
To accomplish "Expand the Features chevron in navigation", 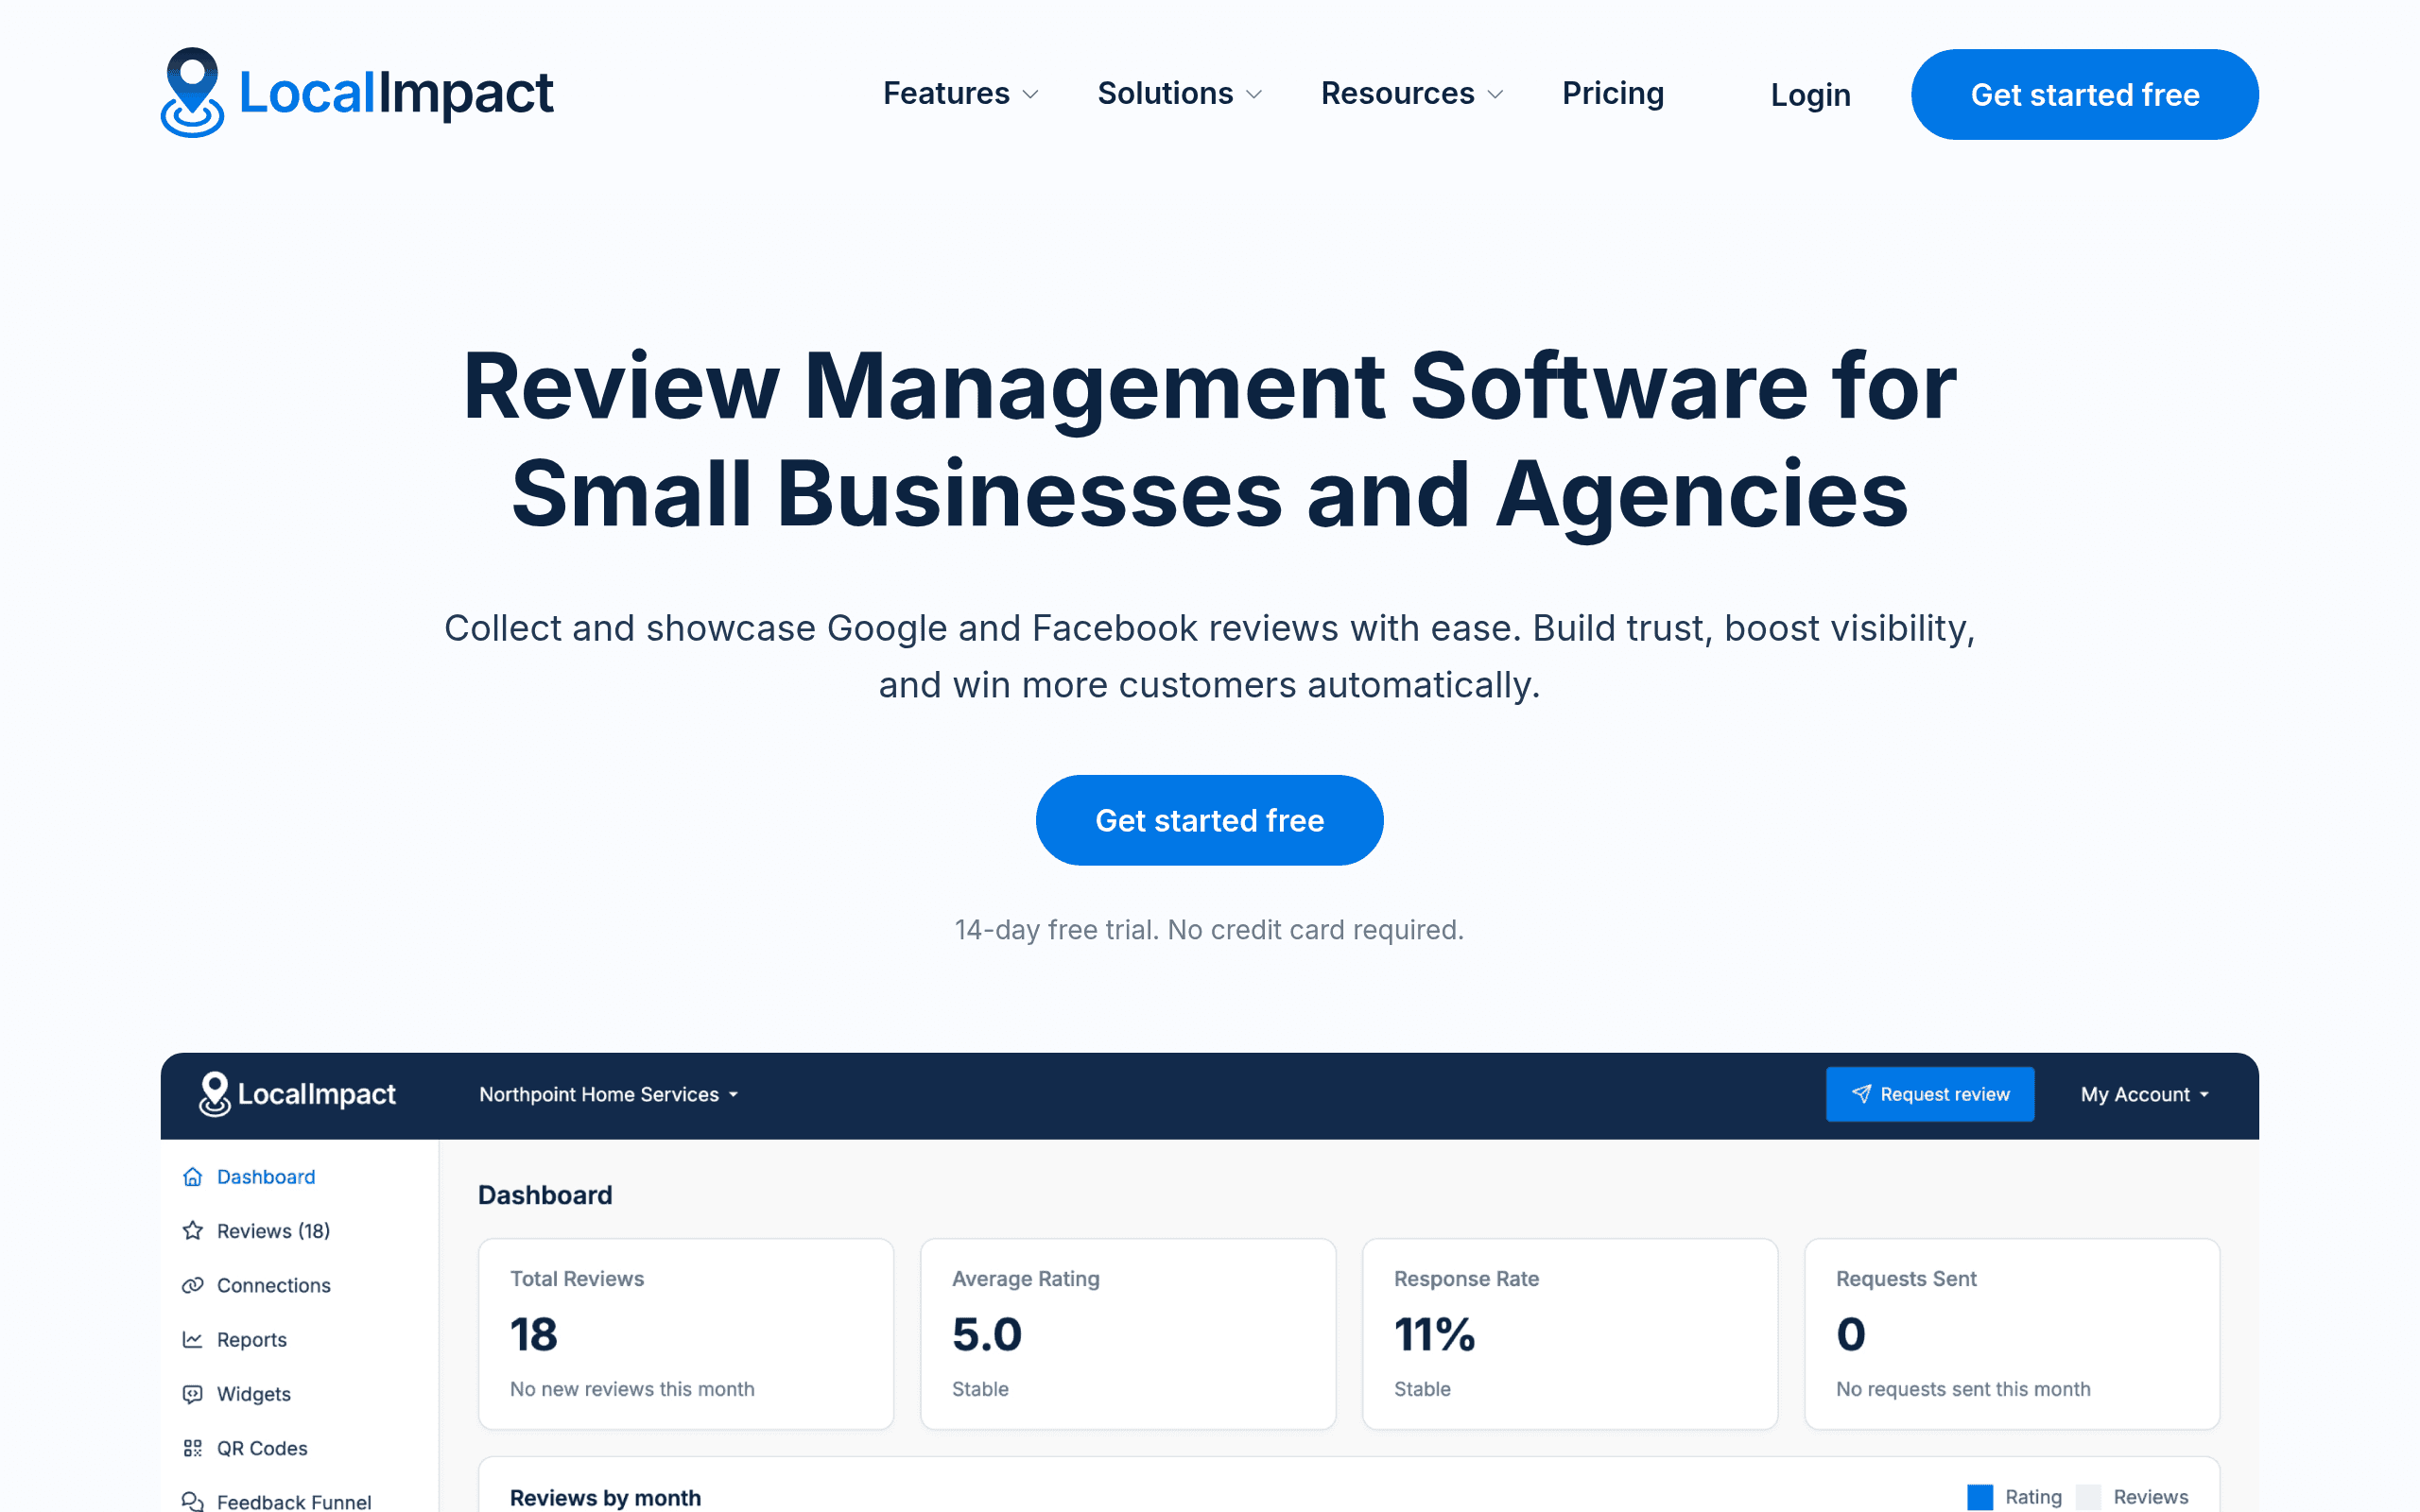I will pos(1031,94).
